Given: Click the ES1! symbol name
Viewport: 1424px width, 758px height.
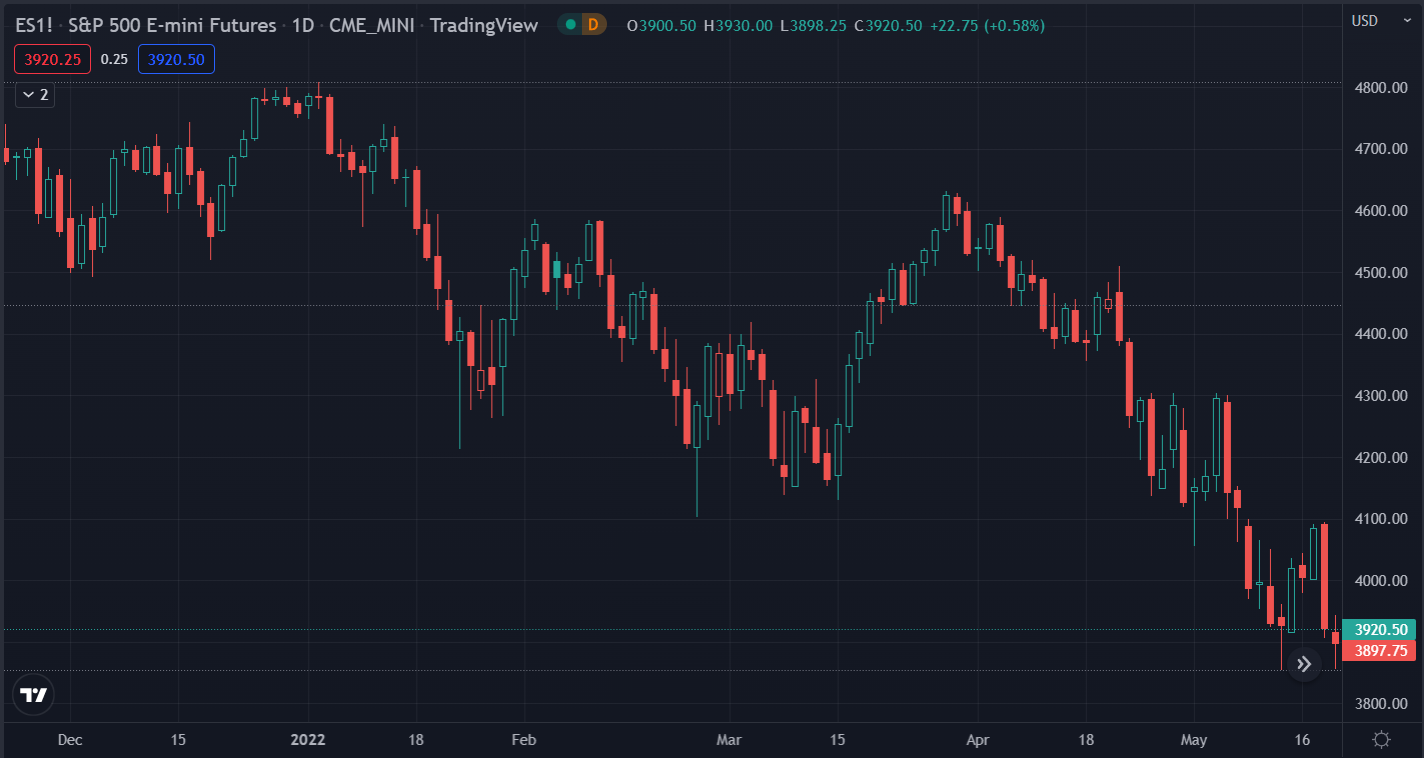Looking at the screenshot, I should 34,25.
